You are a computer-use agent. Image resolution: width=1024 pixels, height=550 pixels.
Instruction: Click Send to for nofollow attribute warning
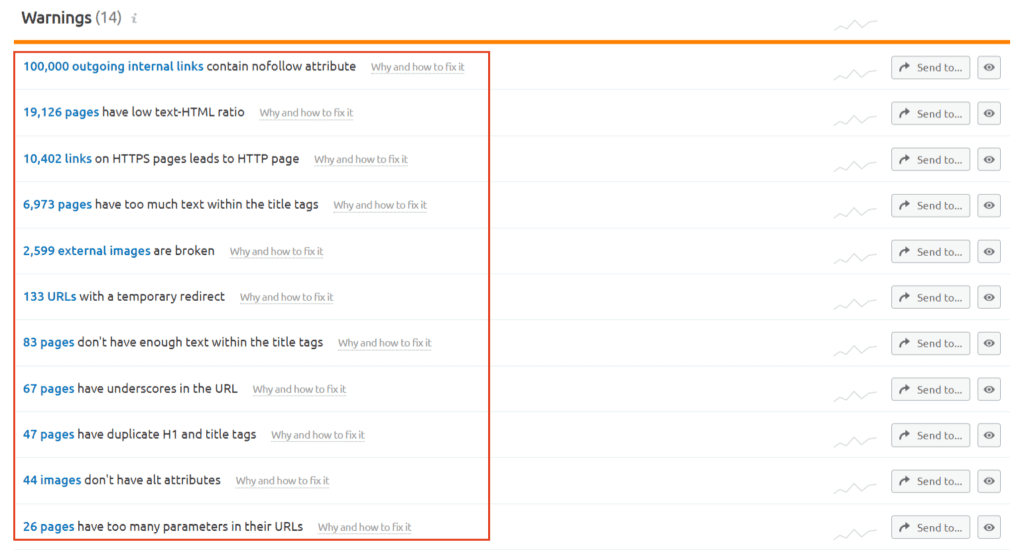tap(930, 67)
